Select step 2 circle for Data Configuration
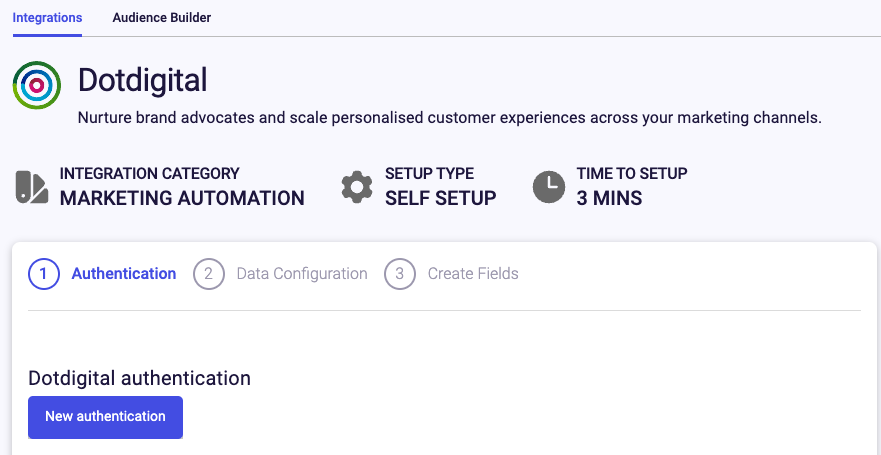Screen dimensions: 881x455 (209, 274)
